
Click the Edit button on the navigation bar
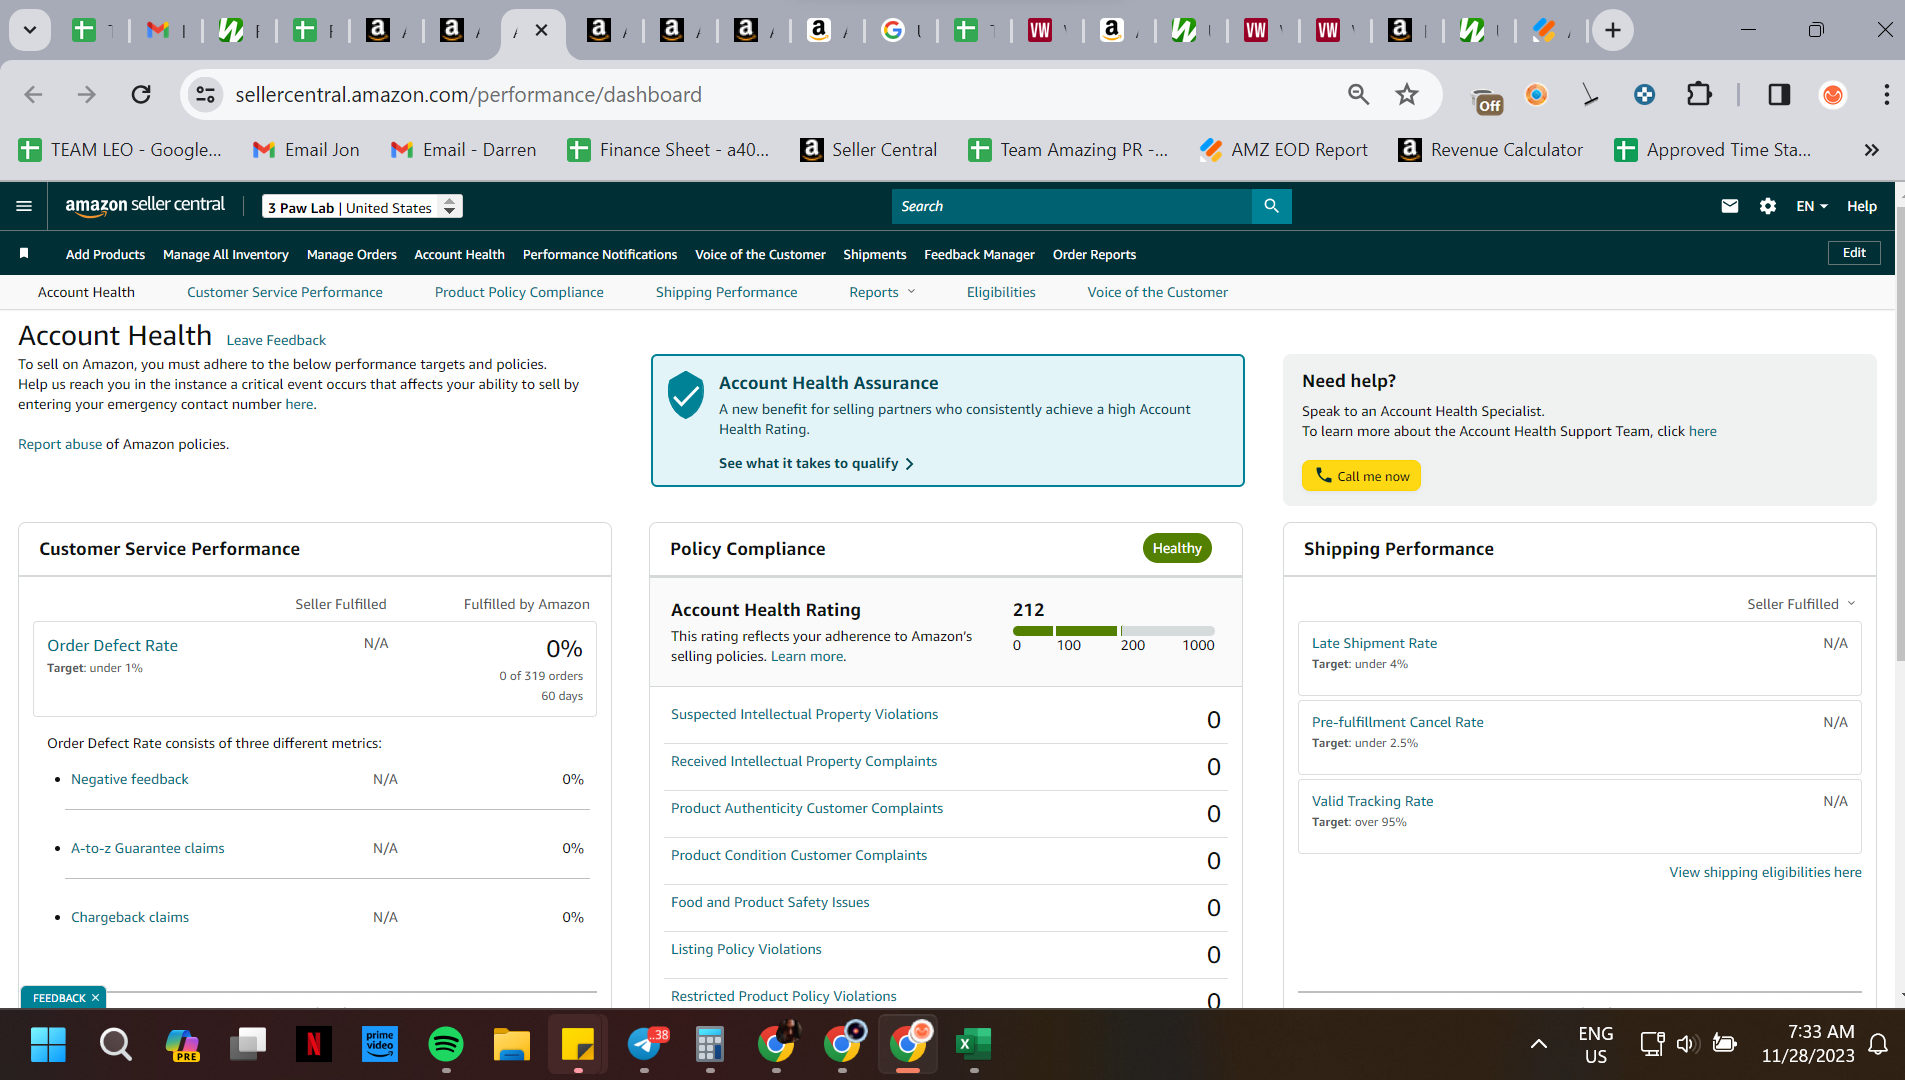1854,253
